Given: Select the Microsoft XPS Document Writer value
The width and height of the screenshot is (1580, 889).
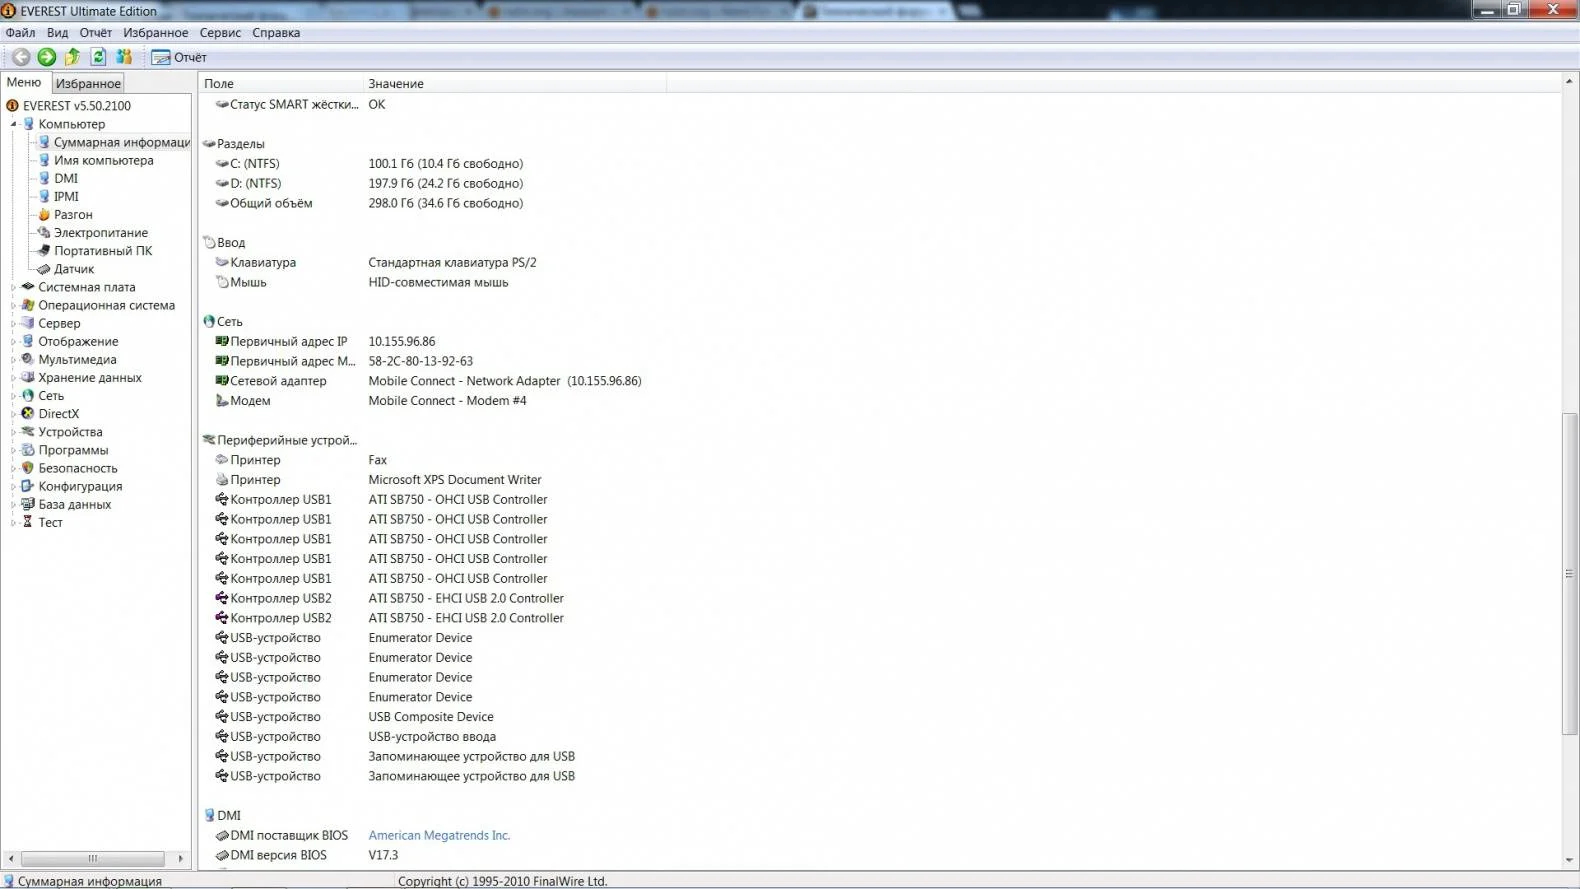Looking at the screenshot, I should click(455, 480).
